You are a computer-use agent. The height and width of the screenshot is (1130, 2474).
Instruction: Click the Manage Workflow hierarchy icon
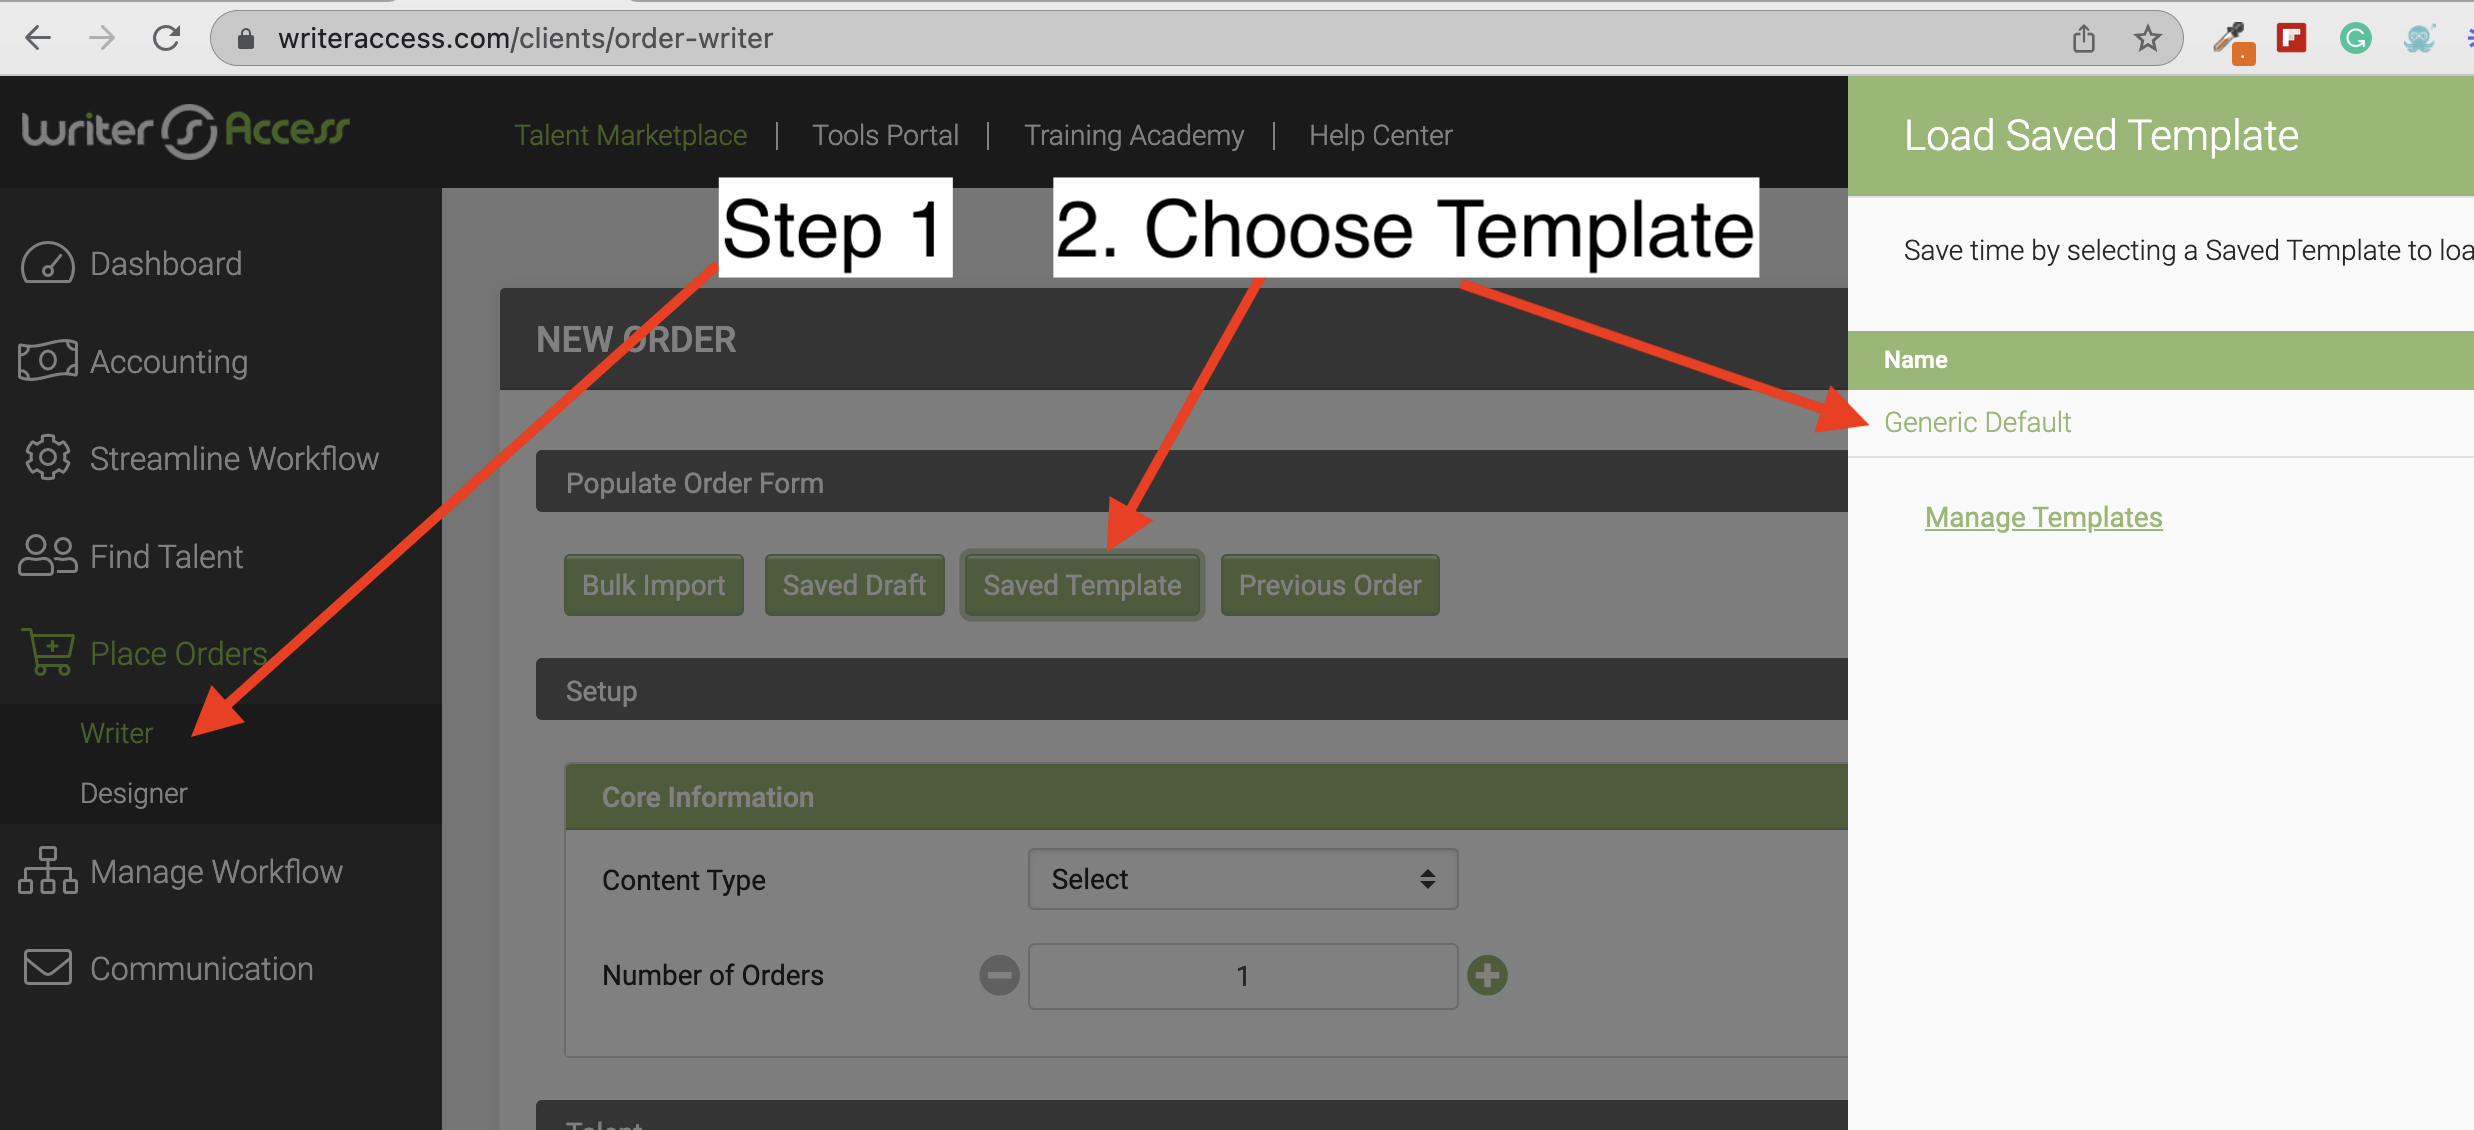pyautogui.click(x=48, y=870)
